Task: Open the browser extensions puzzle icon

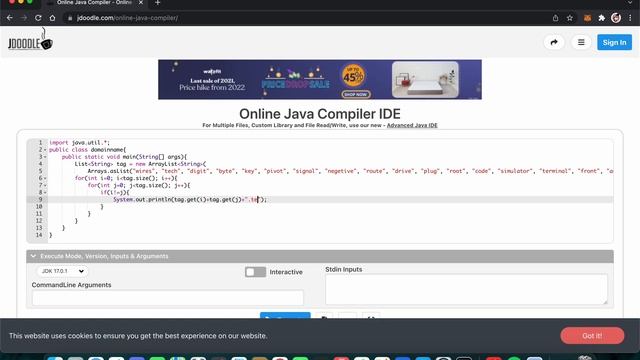Action: point(602,18)
